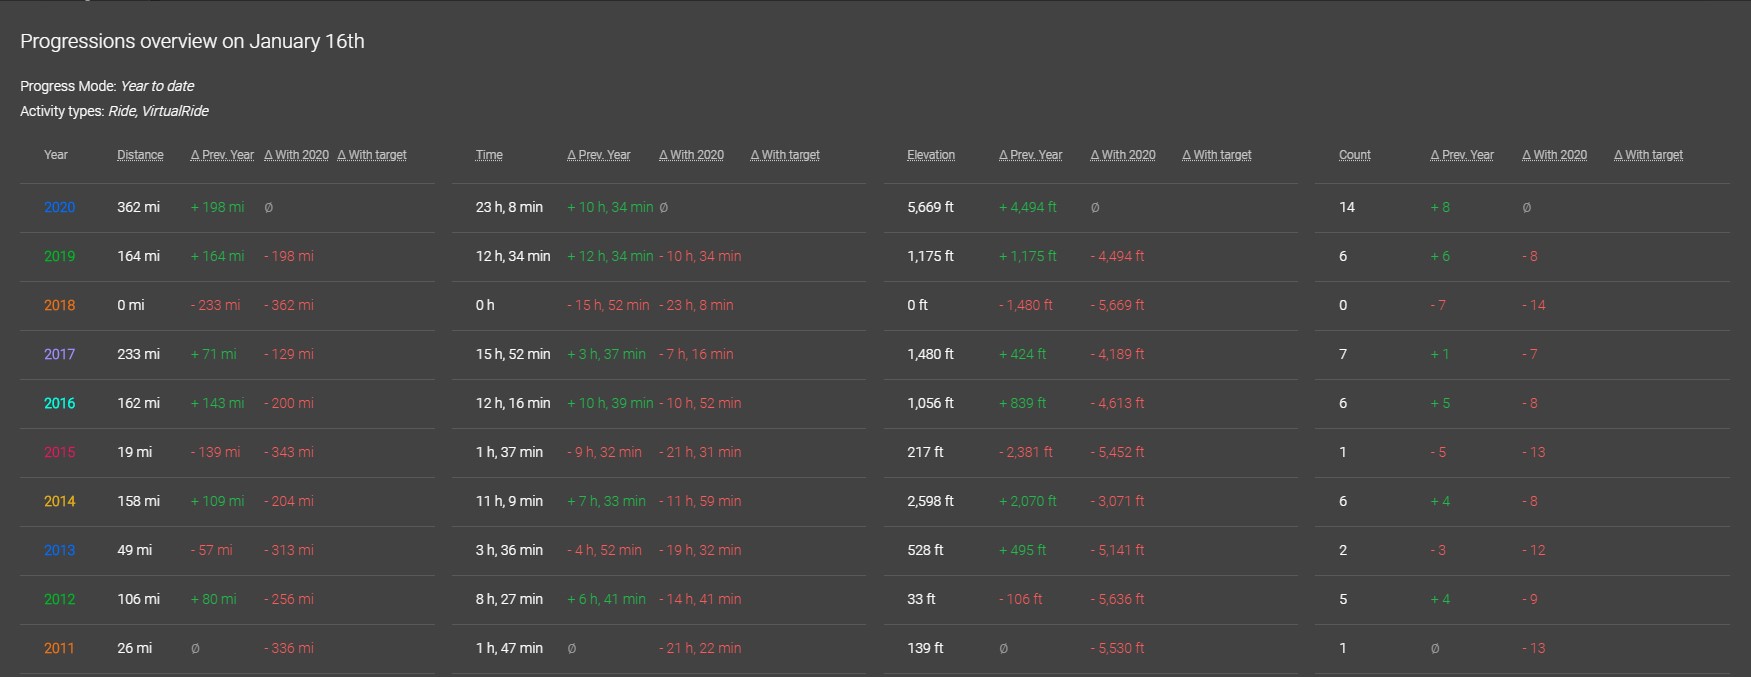Click the - 106 ft elevation delta
1751x677 pixels.
pyautogui.click(x=1021, y=599)
